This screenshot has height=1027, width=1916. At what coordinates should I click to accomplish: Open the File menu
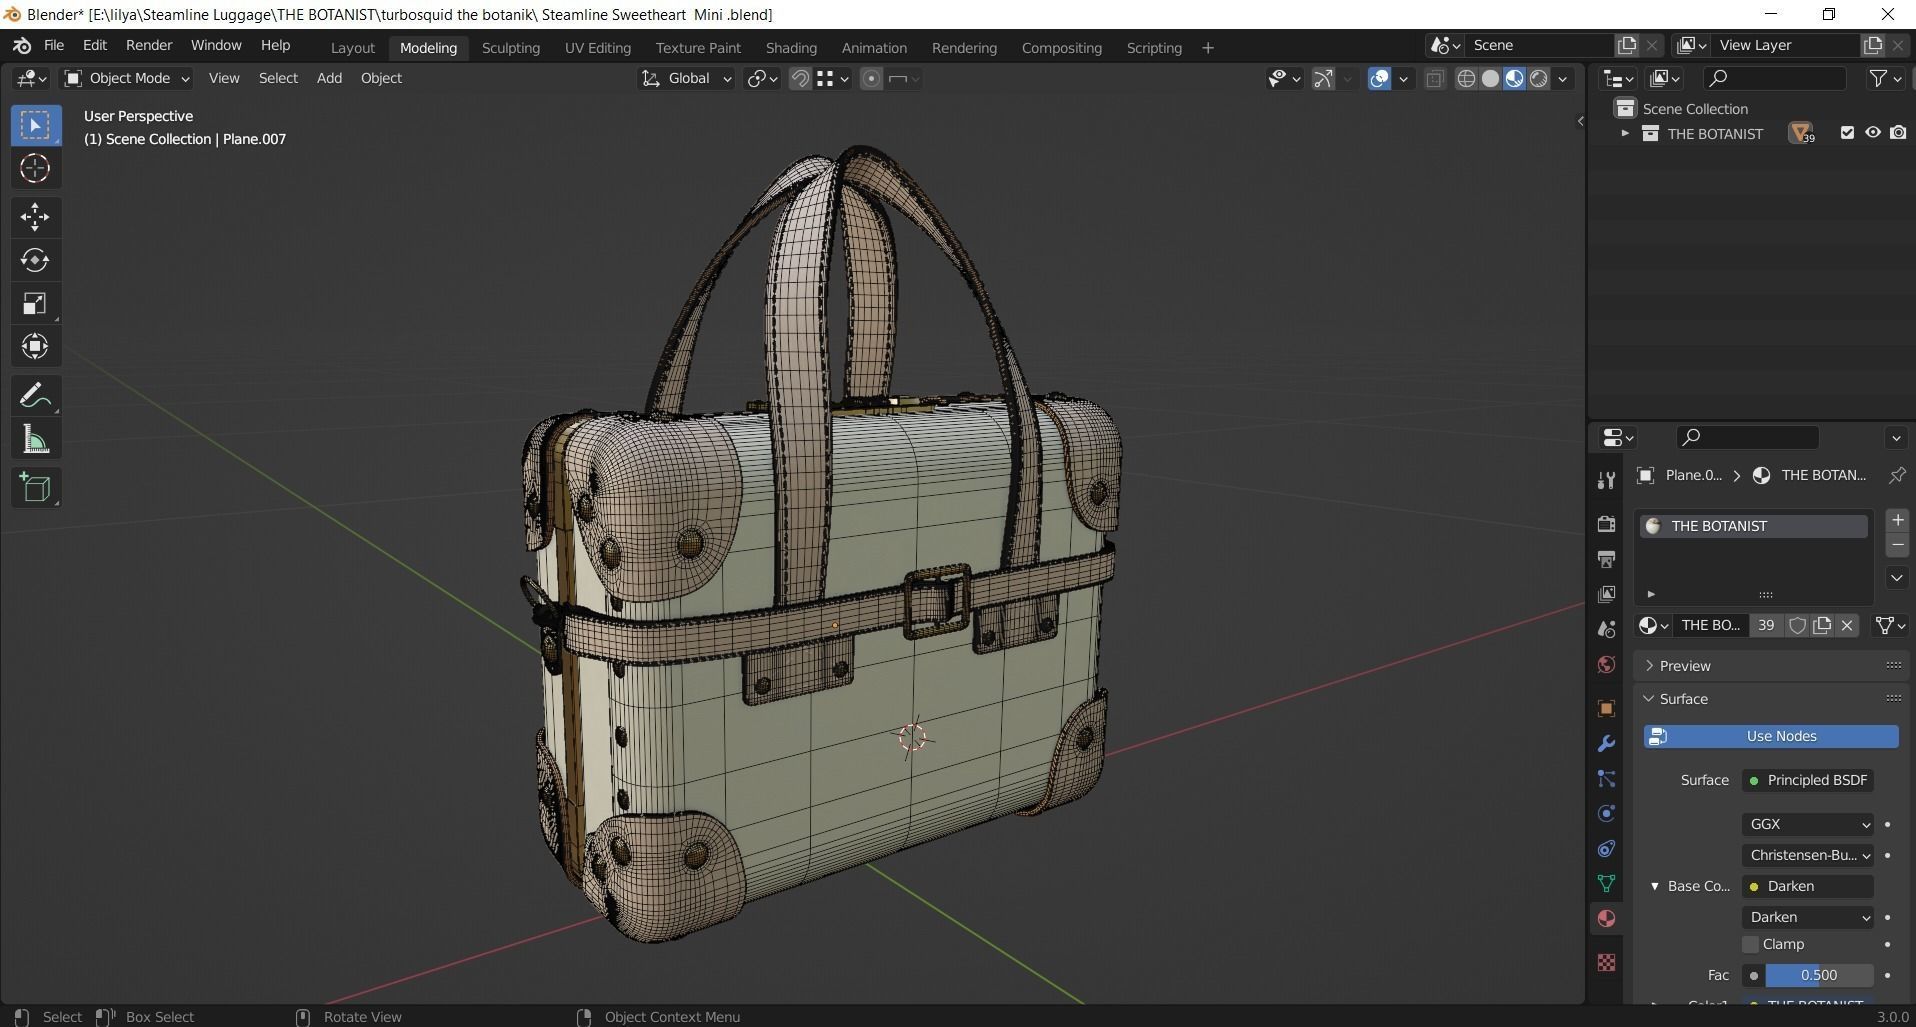[54, 46]
